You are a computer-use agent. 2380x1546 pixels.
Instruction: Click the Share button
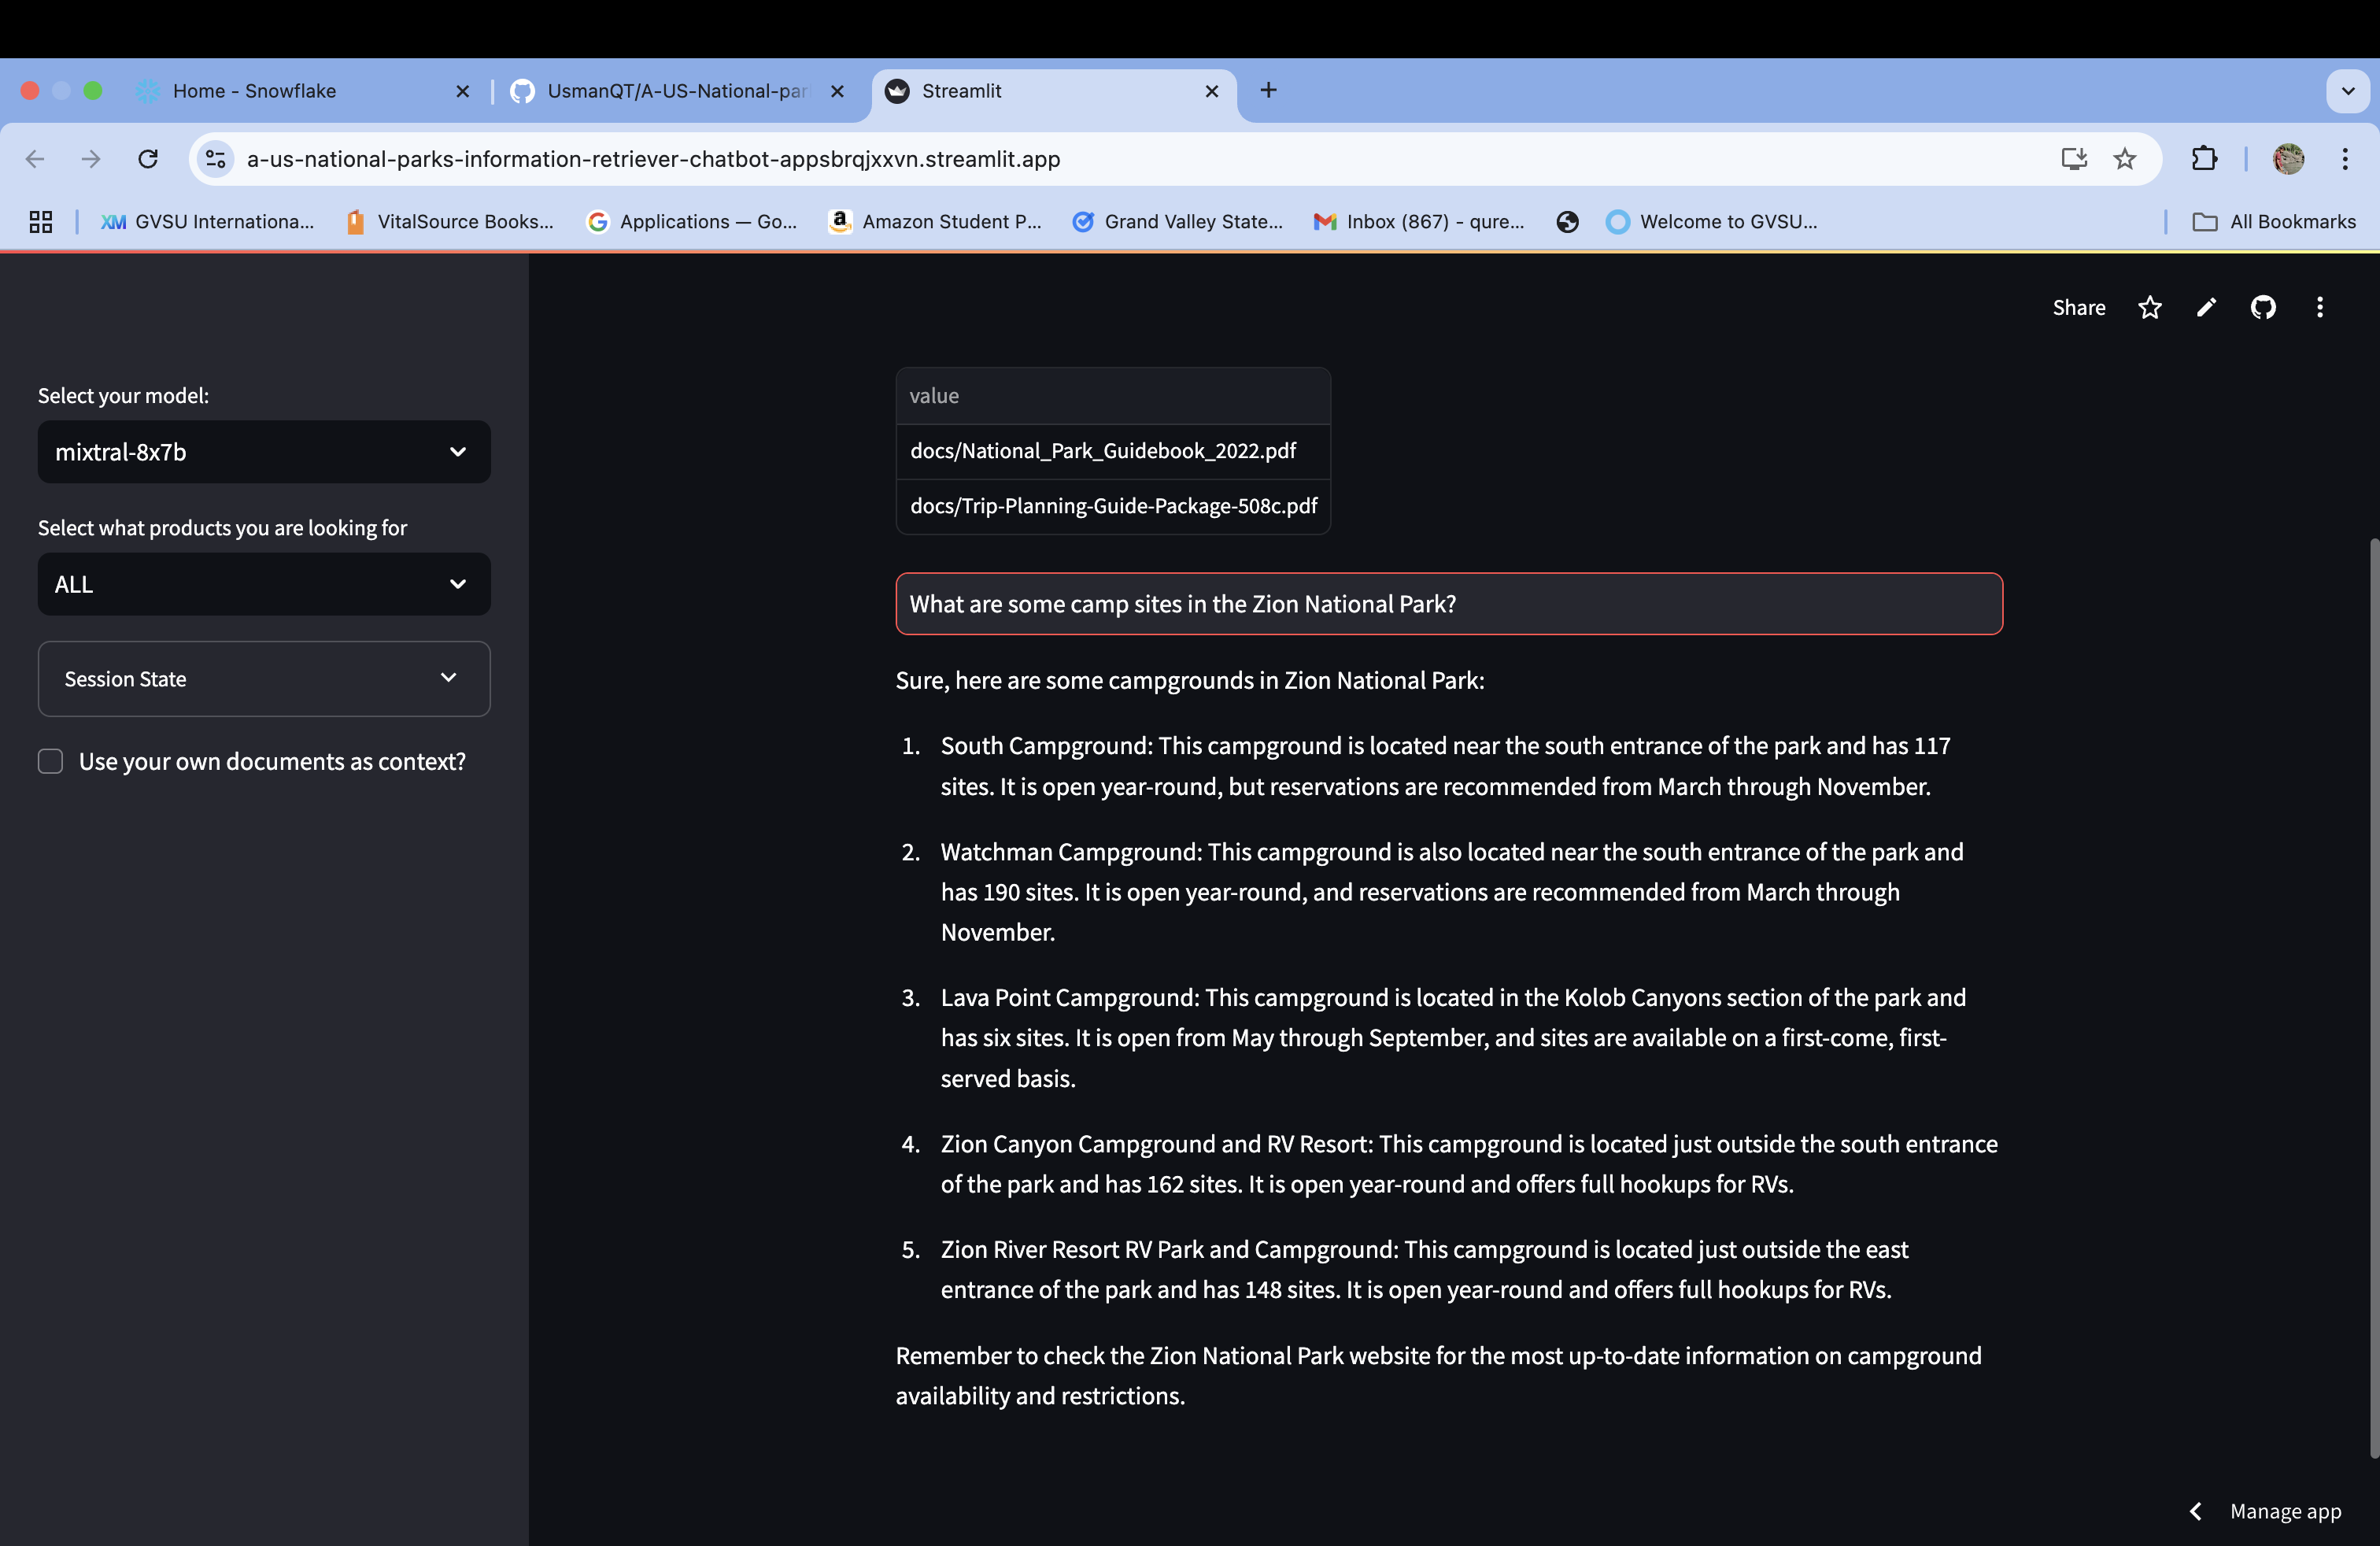(2078, 308)
